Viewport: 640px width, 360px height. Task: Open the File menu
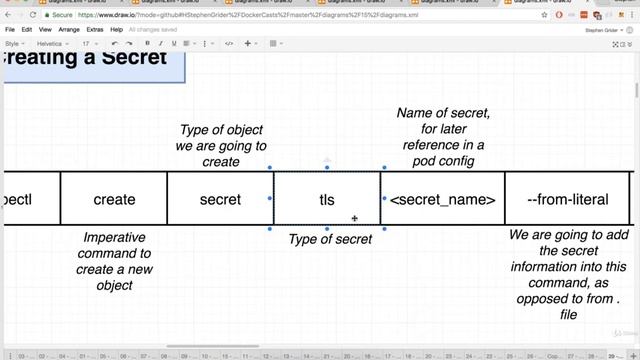pyautogui.click(x=10, y=29)
